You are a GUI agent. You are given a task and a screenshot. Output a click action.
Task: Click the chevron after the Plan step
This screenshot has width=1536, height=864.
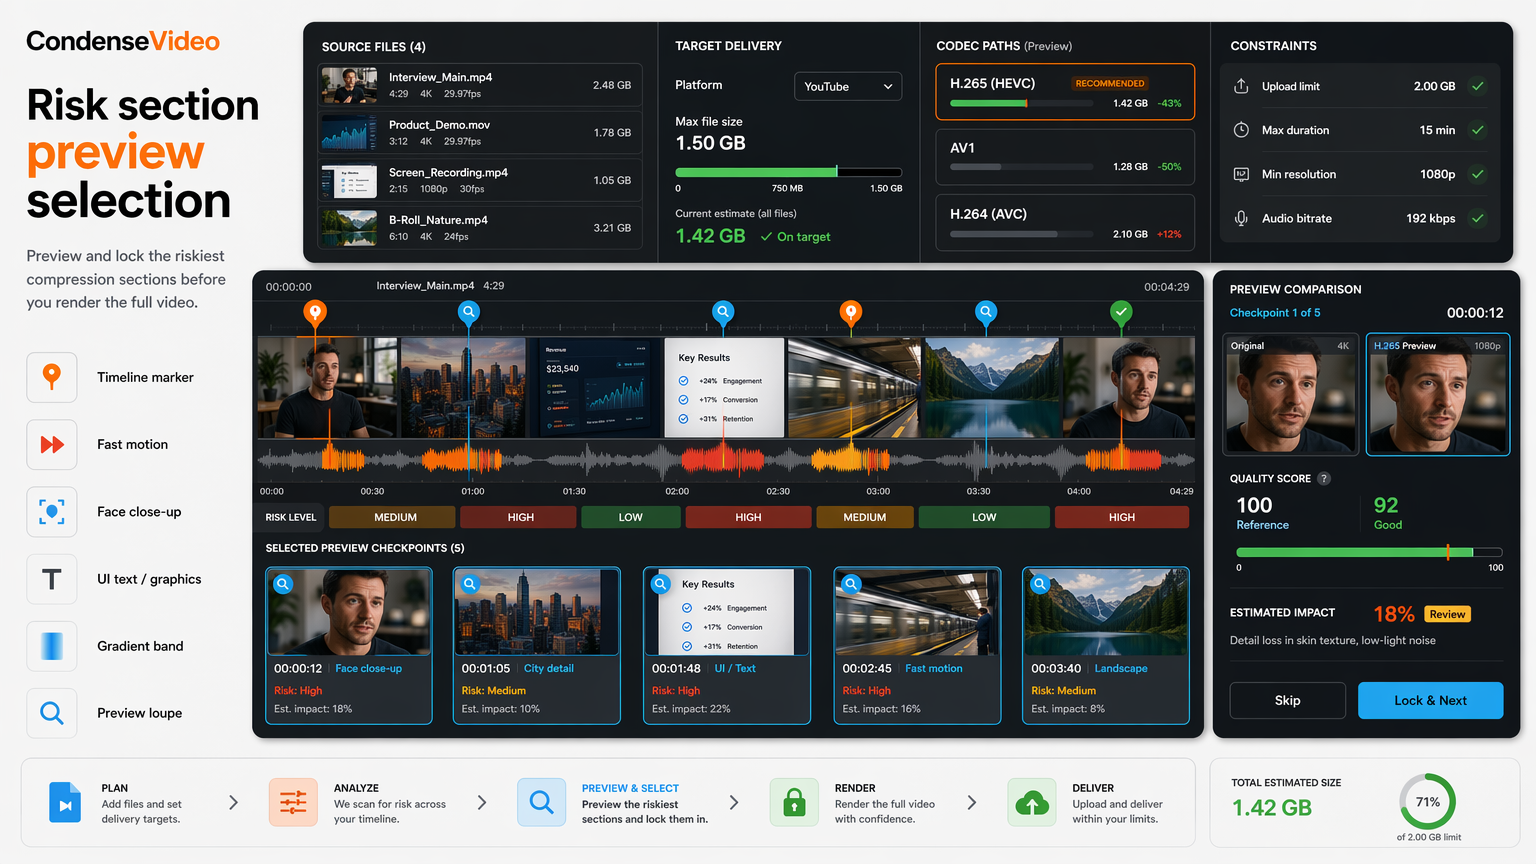coord(233,802)
